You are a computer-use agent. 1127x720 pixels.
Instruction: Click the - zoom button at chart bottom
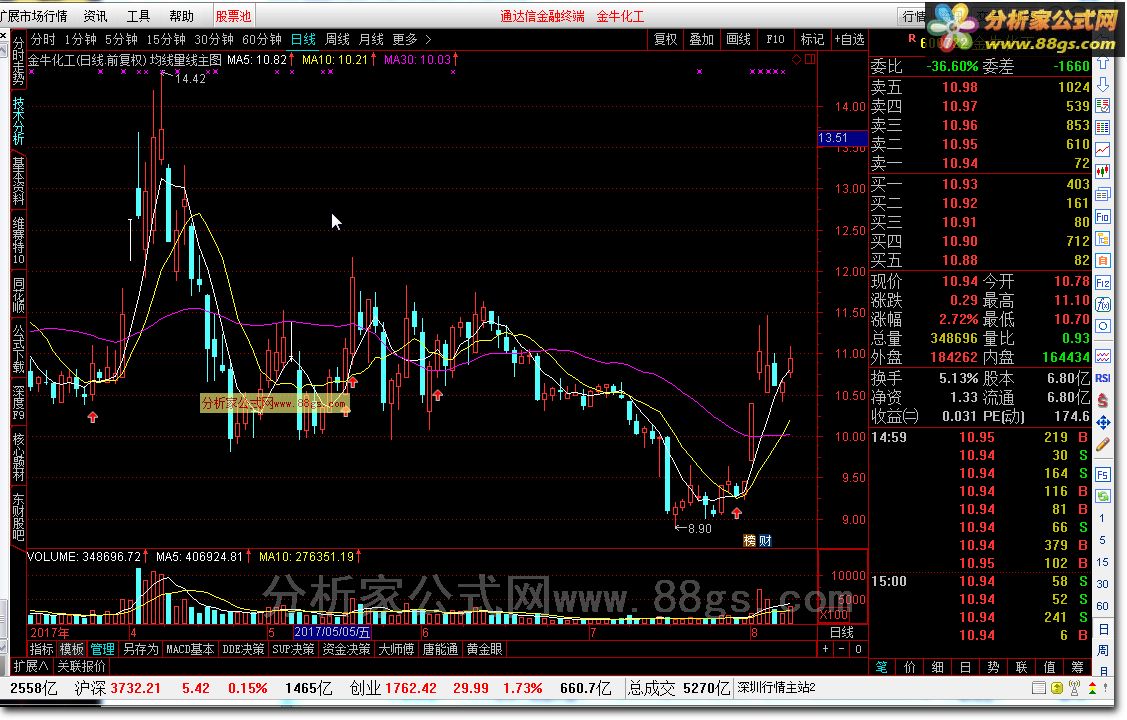click(x=842, y=649)
